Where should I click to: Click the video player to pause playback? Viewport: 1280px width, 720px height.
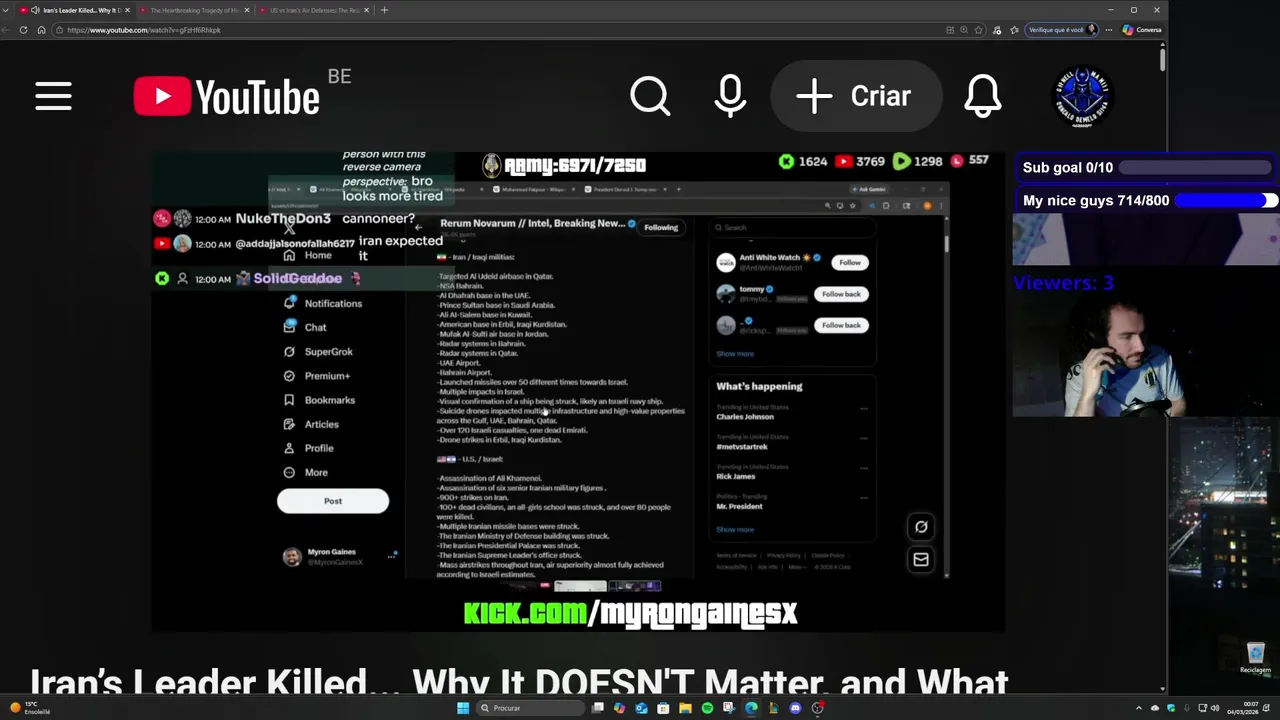pyautogui.click(x=578, y=392)
